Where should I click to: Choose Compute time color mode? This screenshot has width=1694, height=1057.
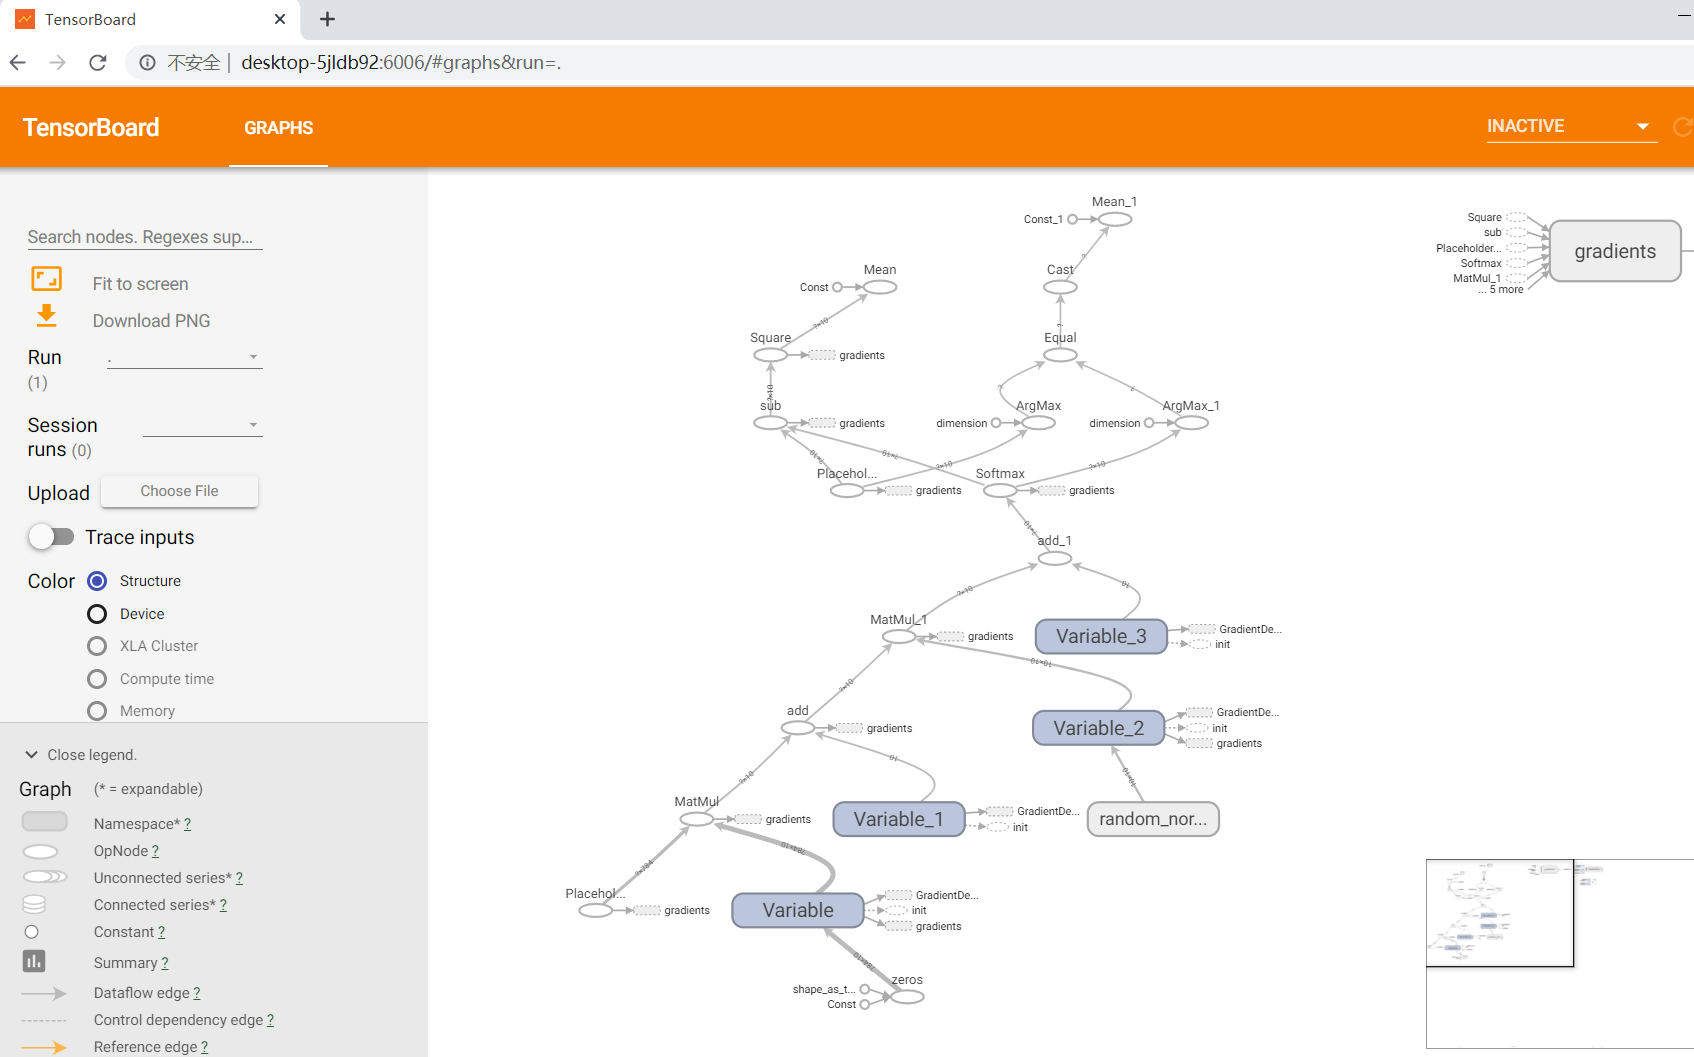pos(97,679)
